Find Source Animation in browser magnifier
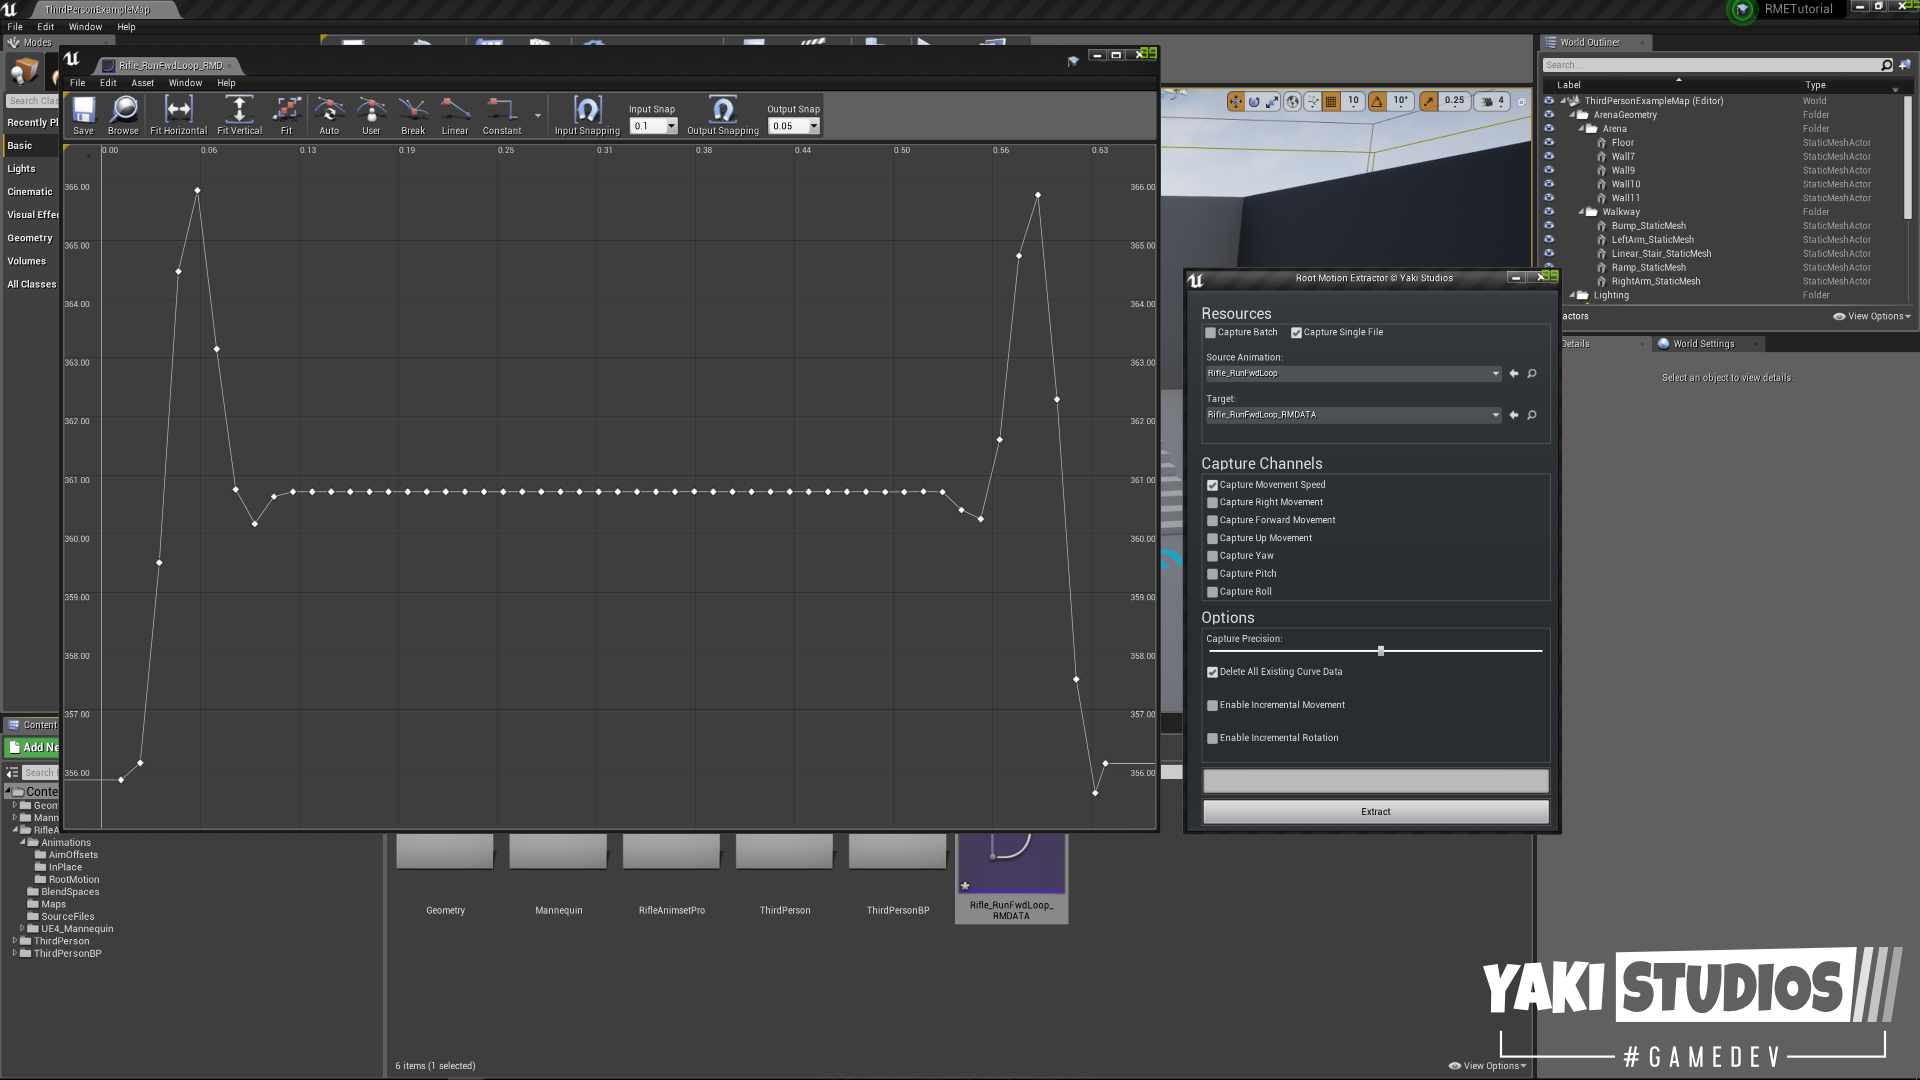The width and height of the screenshot is (1920, 1080). pyautogui.click(x=1532, y=374)
